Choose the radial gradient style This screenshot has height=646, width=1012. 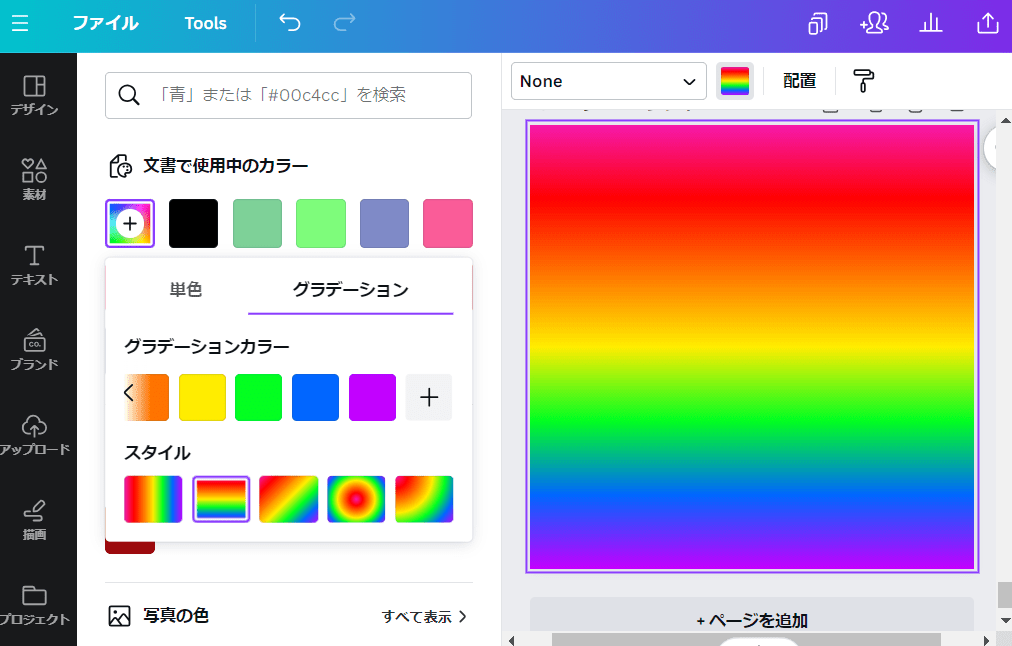[x=356, y=499]
